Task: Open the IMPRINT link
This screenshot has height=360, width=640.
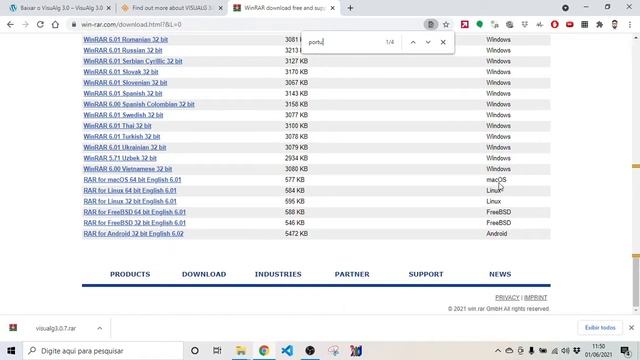Action: (x=536, y=298)
